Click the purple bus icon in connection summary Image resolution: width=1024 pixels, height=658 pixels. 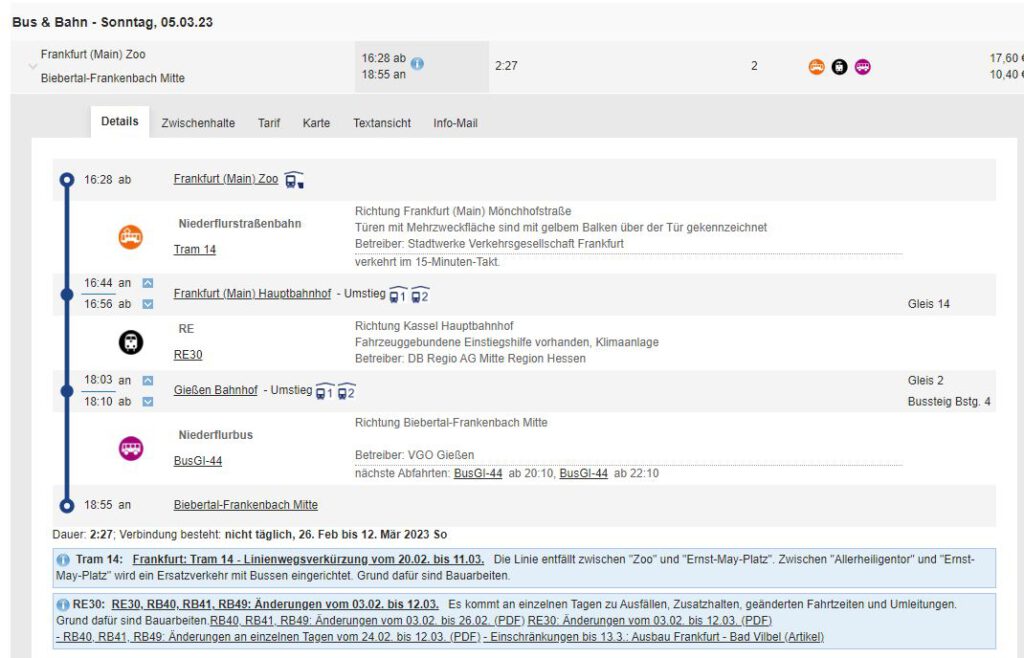coord(863,67)
